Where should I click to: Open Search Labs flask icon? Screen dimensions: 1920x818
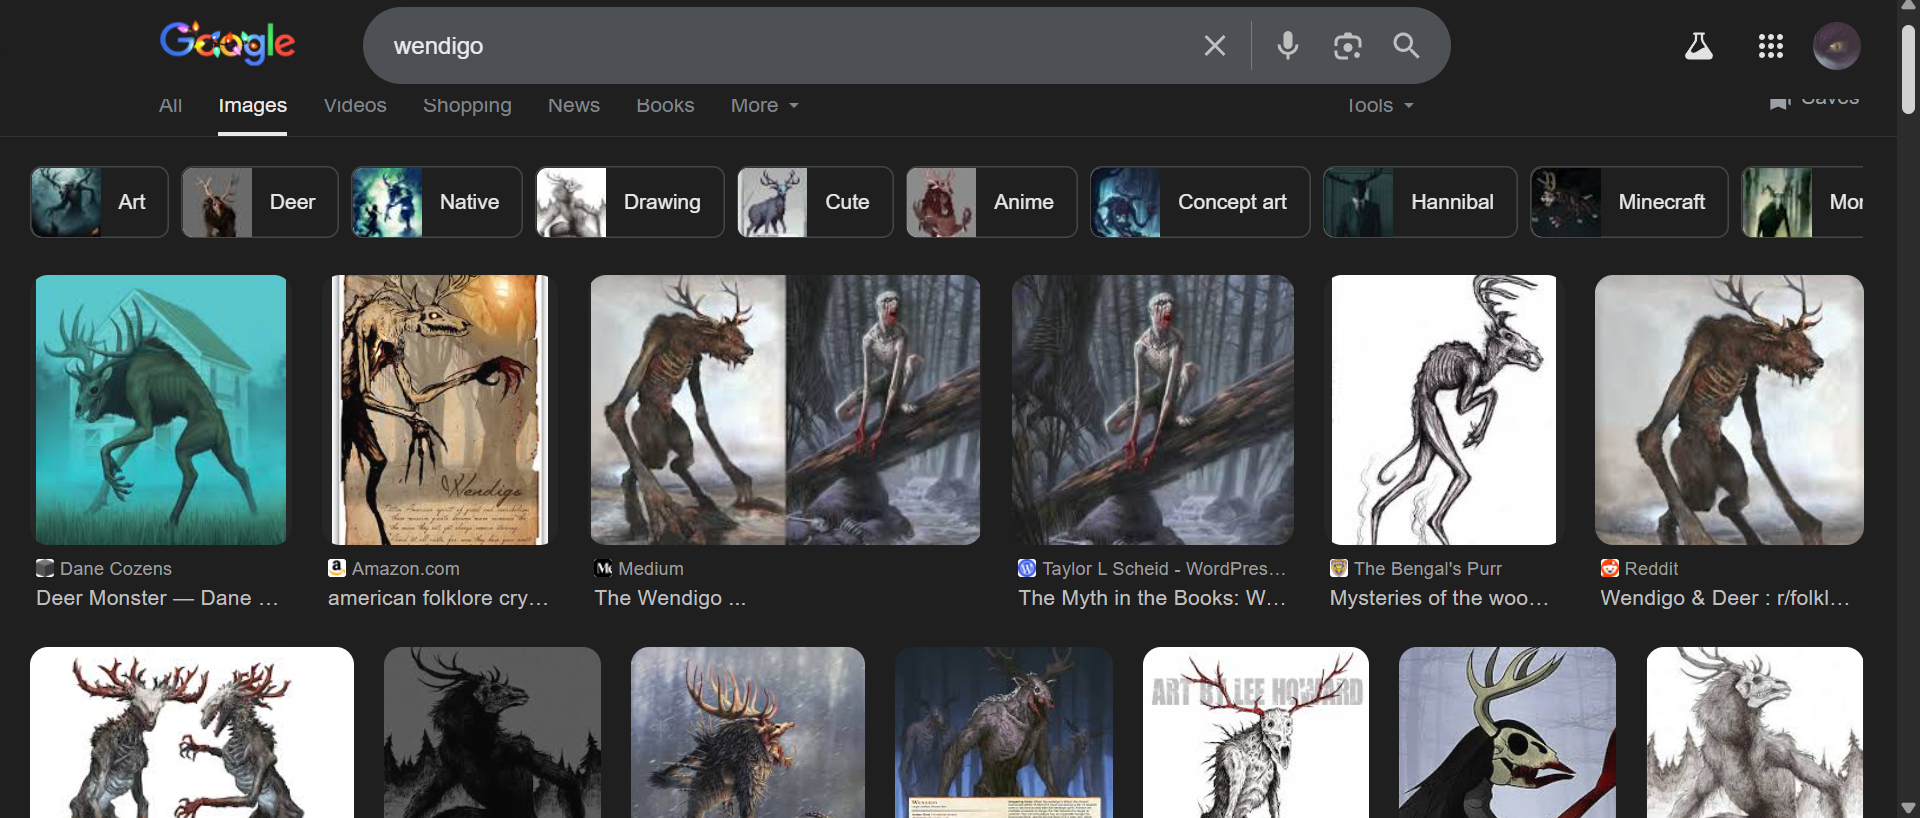1699,46
